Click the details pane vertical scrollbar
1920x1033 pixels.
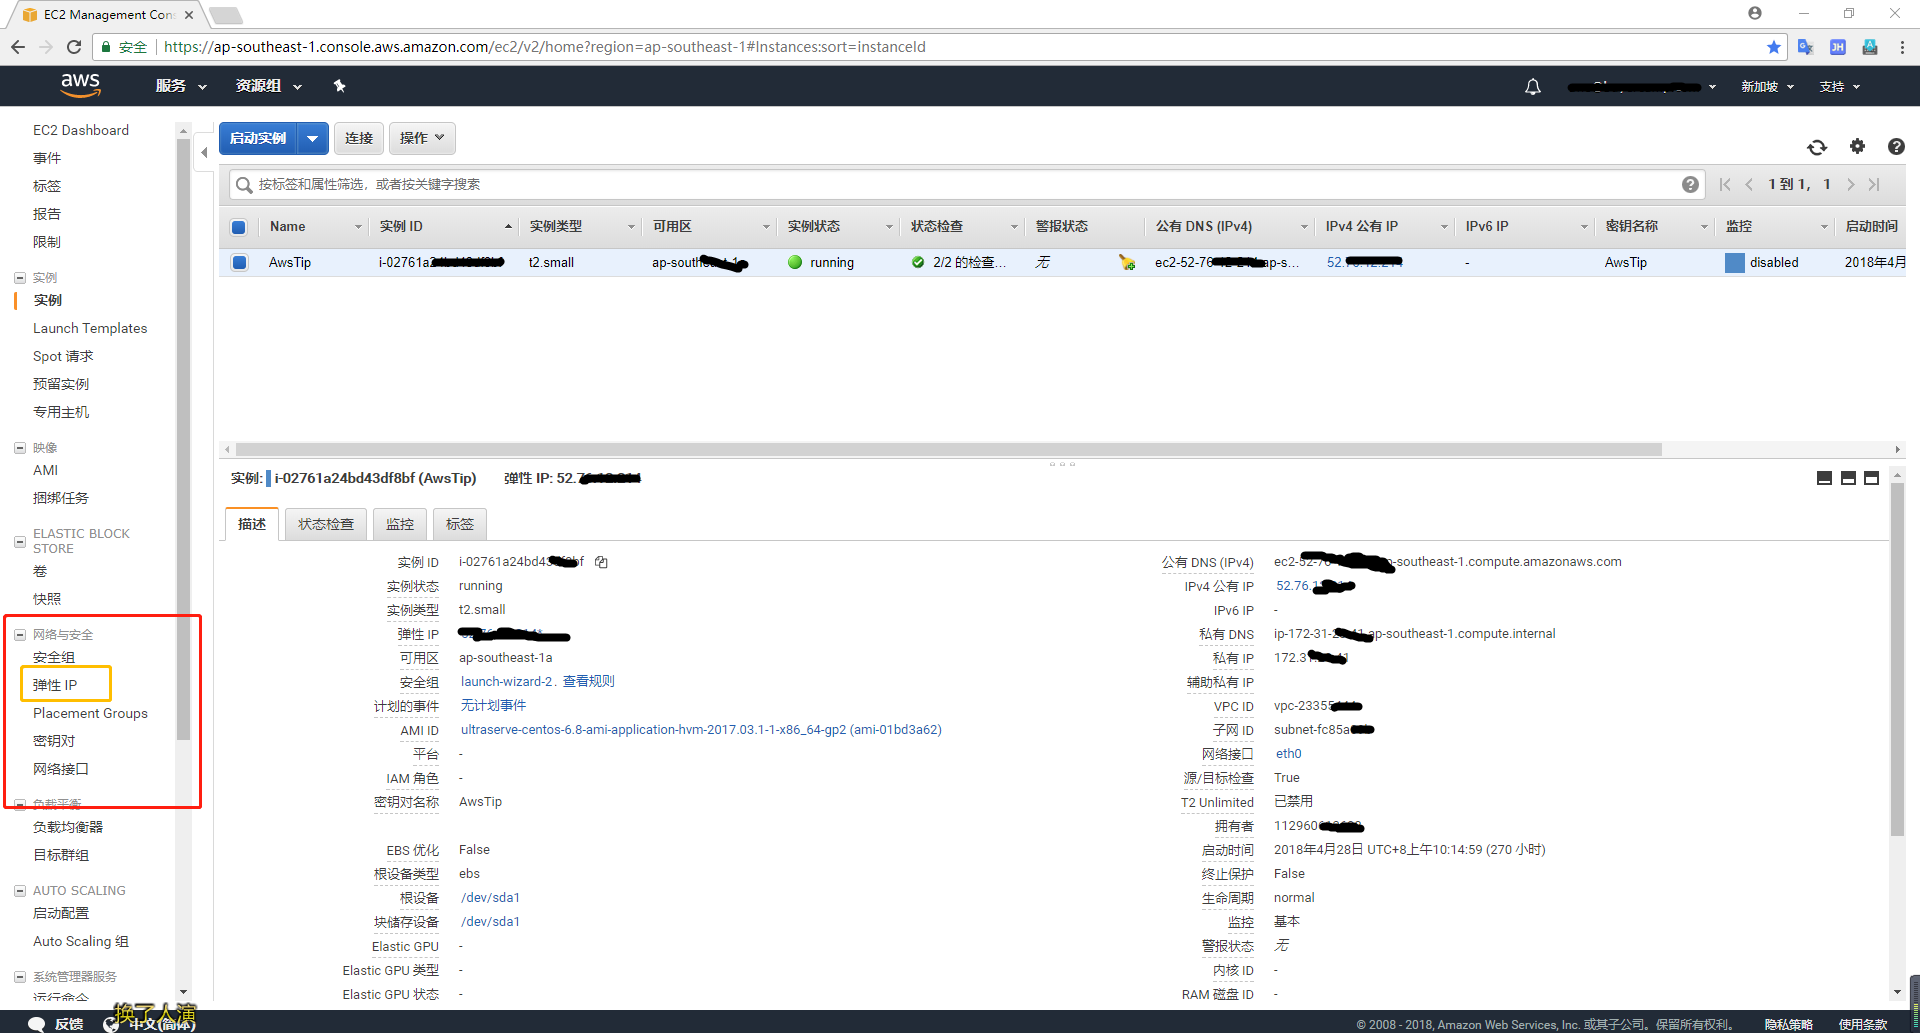1897,660
